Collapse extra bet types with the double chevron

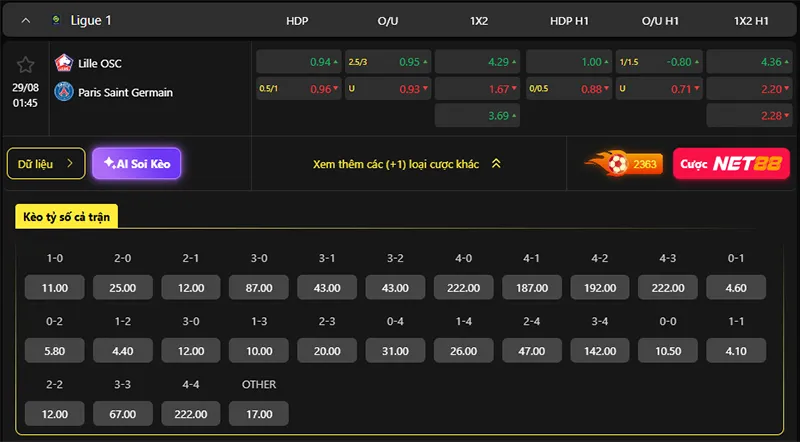(x=496, y=163)
